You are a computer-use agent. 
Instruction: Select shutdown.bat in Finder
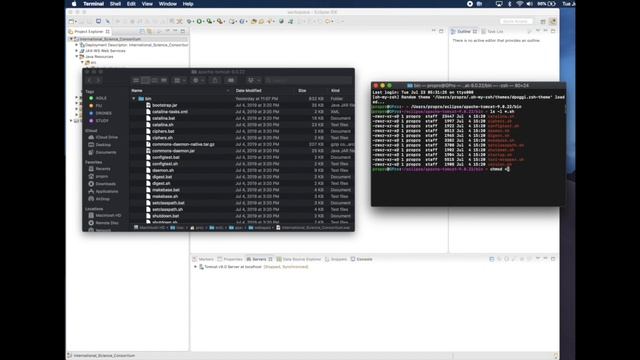(165, 216)
